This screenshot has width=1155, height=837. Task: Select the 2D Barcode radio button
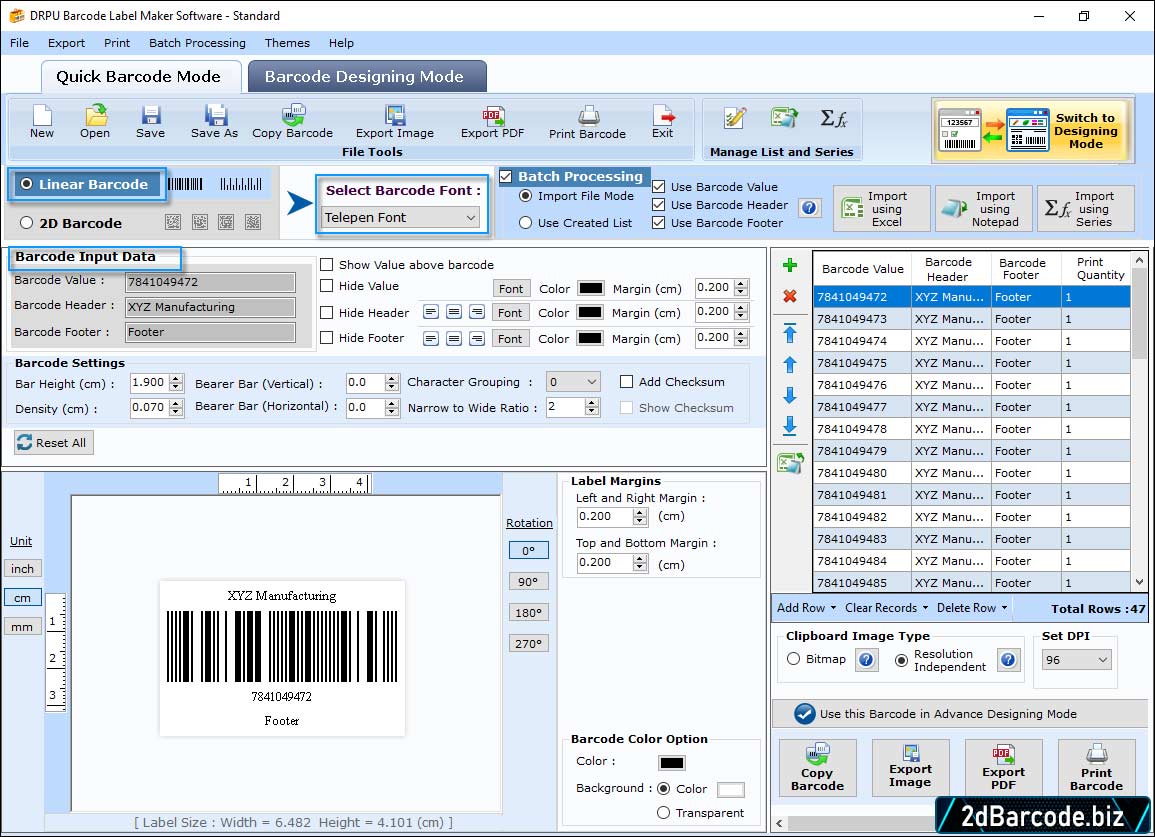pos(27,223)
